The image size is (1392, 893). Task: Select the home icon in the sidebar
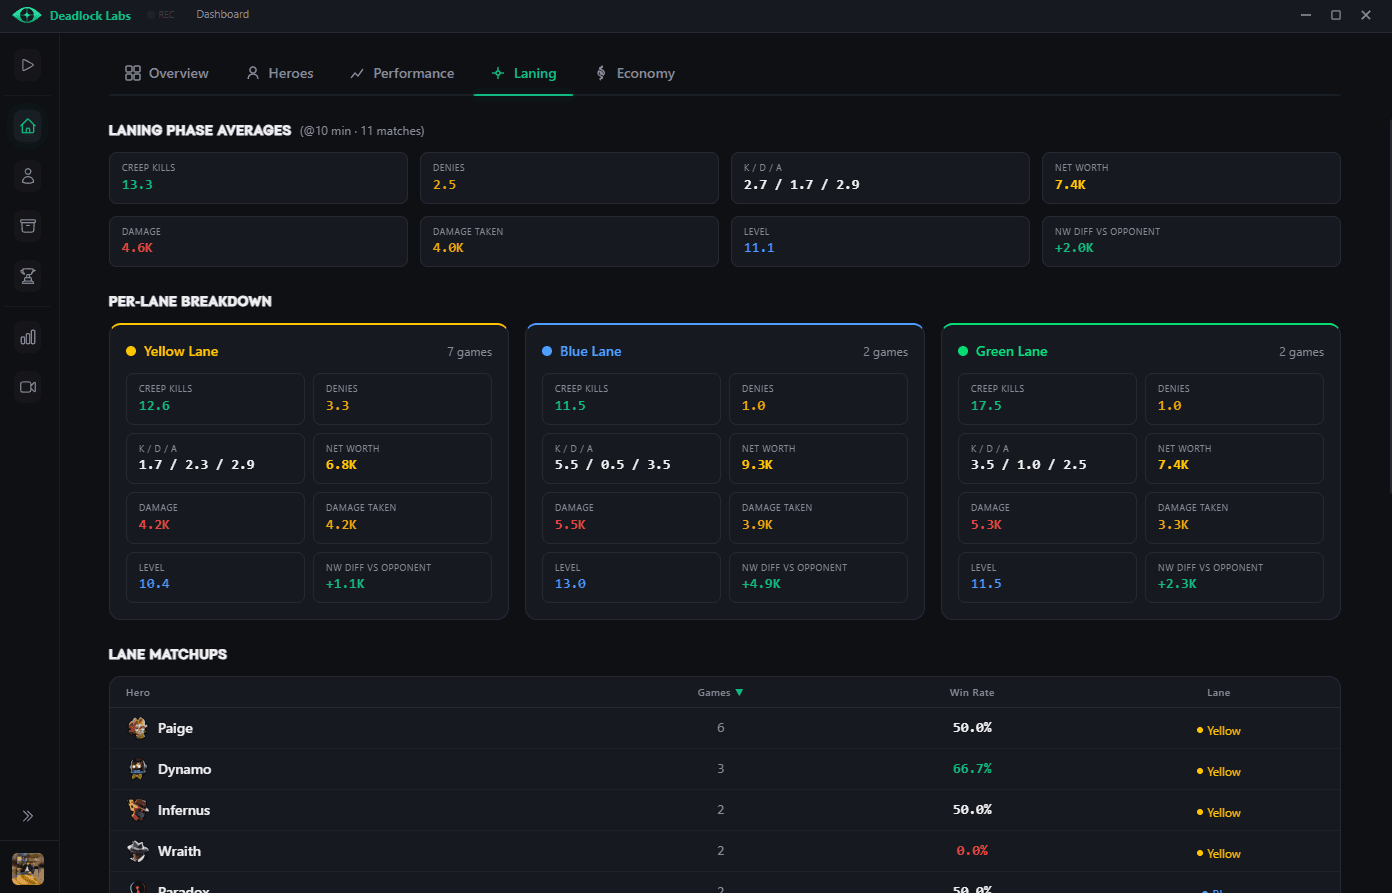tap(27, 126)
